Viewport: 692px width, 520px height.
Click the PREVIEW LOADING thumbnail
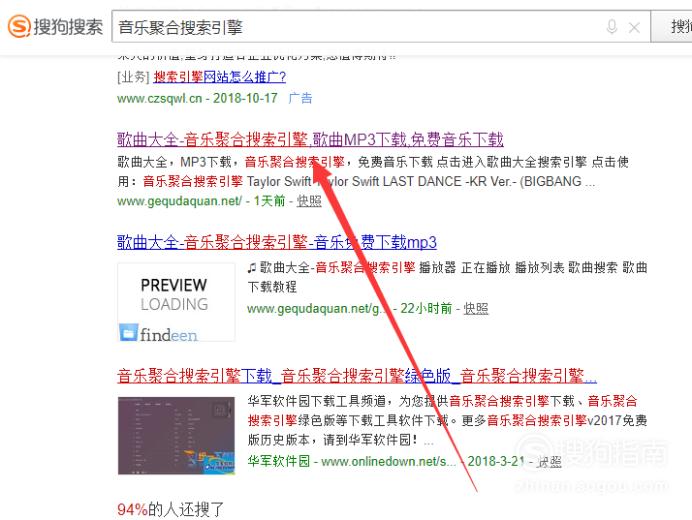[x=176, y=302]
